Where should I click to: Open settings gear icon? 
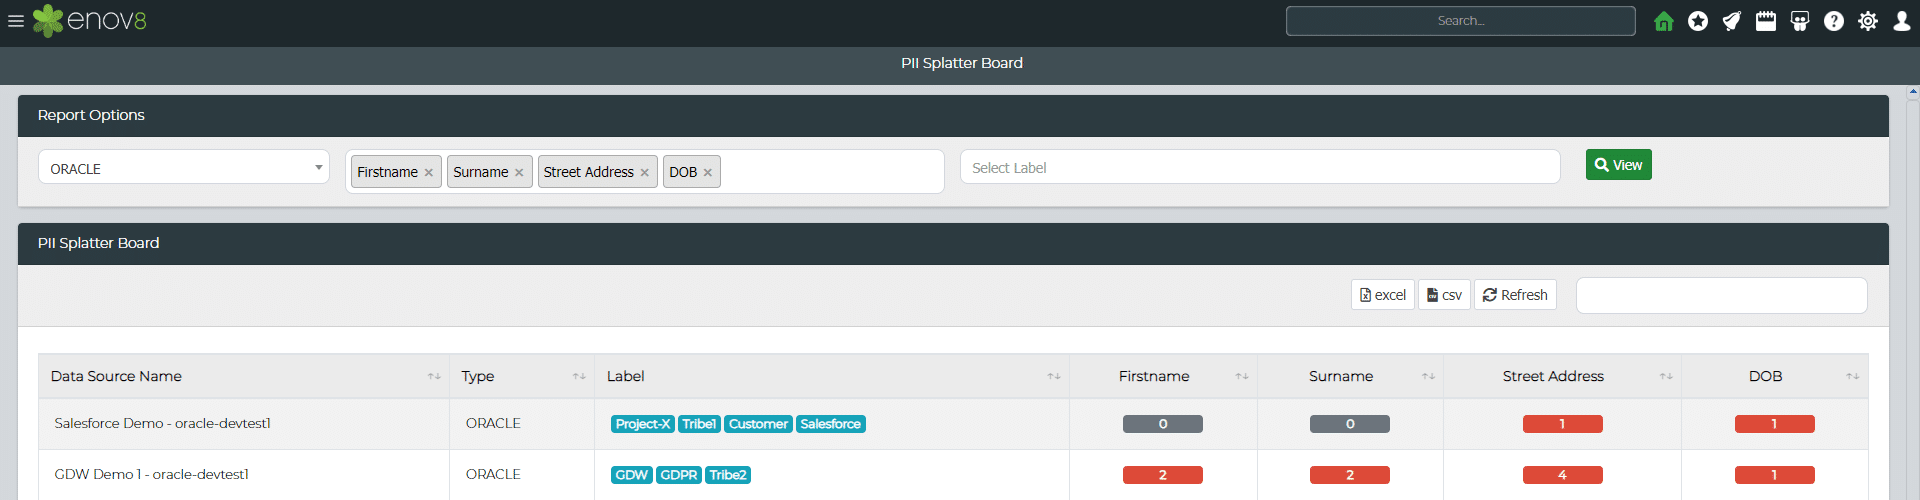(x=1868, y=21)
